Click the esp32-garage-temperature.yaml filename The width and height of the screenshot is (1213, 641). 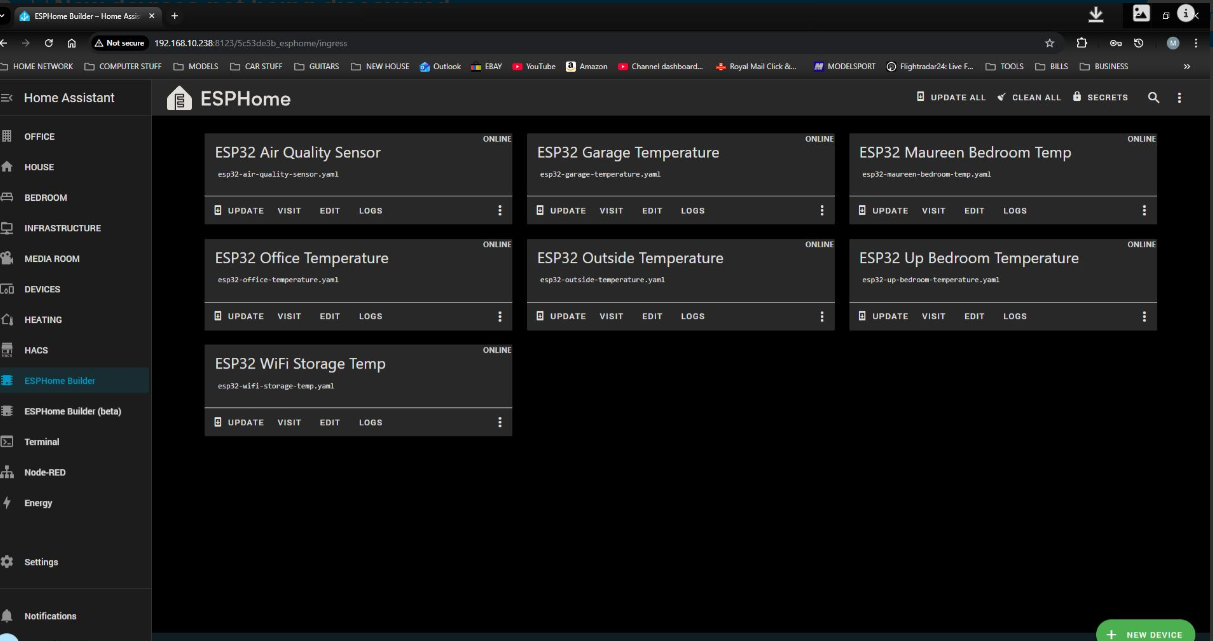[600, 174]
